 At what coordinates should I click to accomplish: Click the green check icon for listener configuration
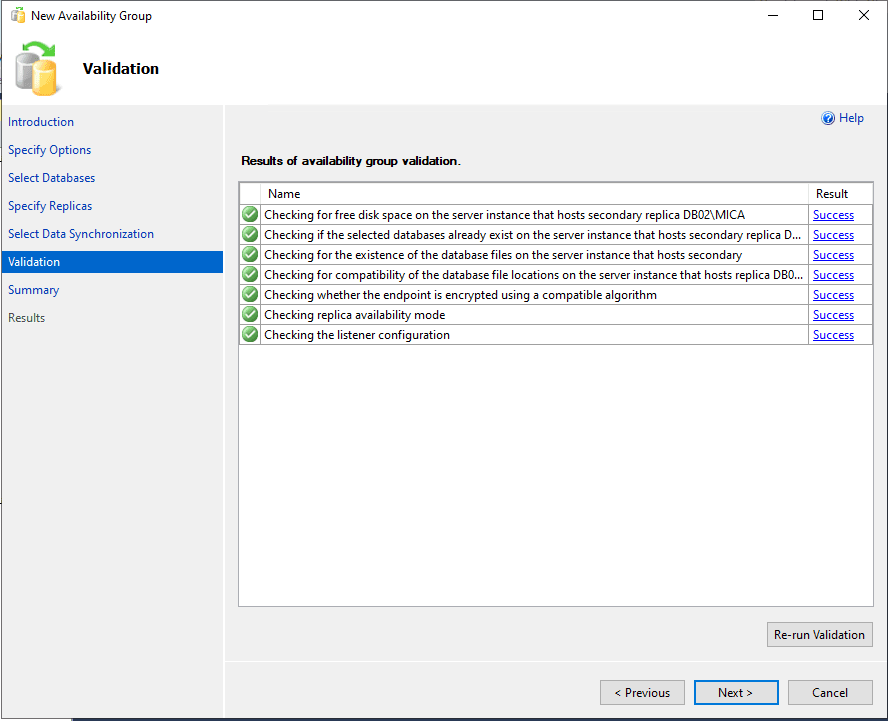click(x=250, y=334)
